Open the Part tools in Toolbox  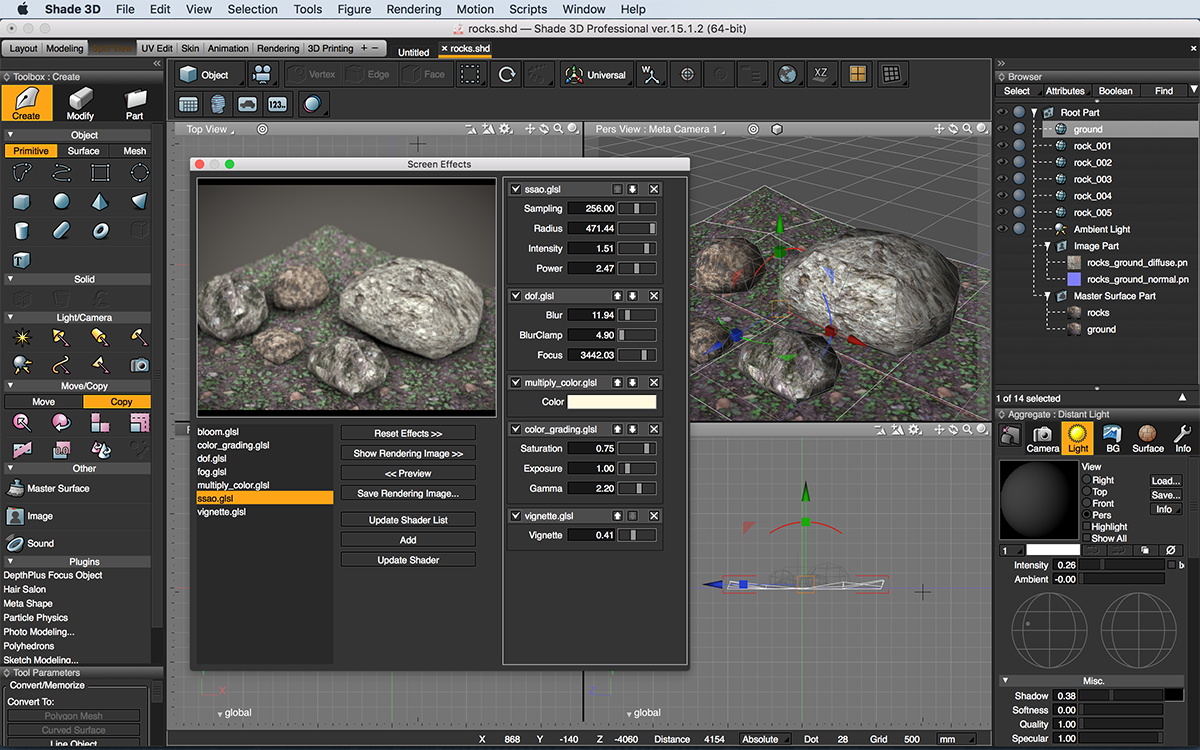point(134,103)
